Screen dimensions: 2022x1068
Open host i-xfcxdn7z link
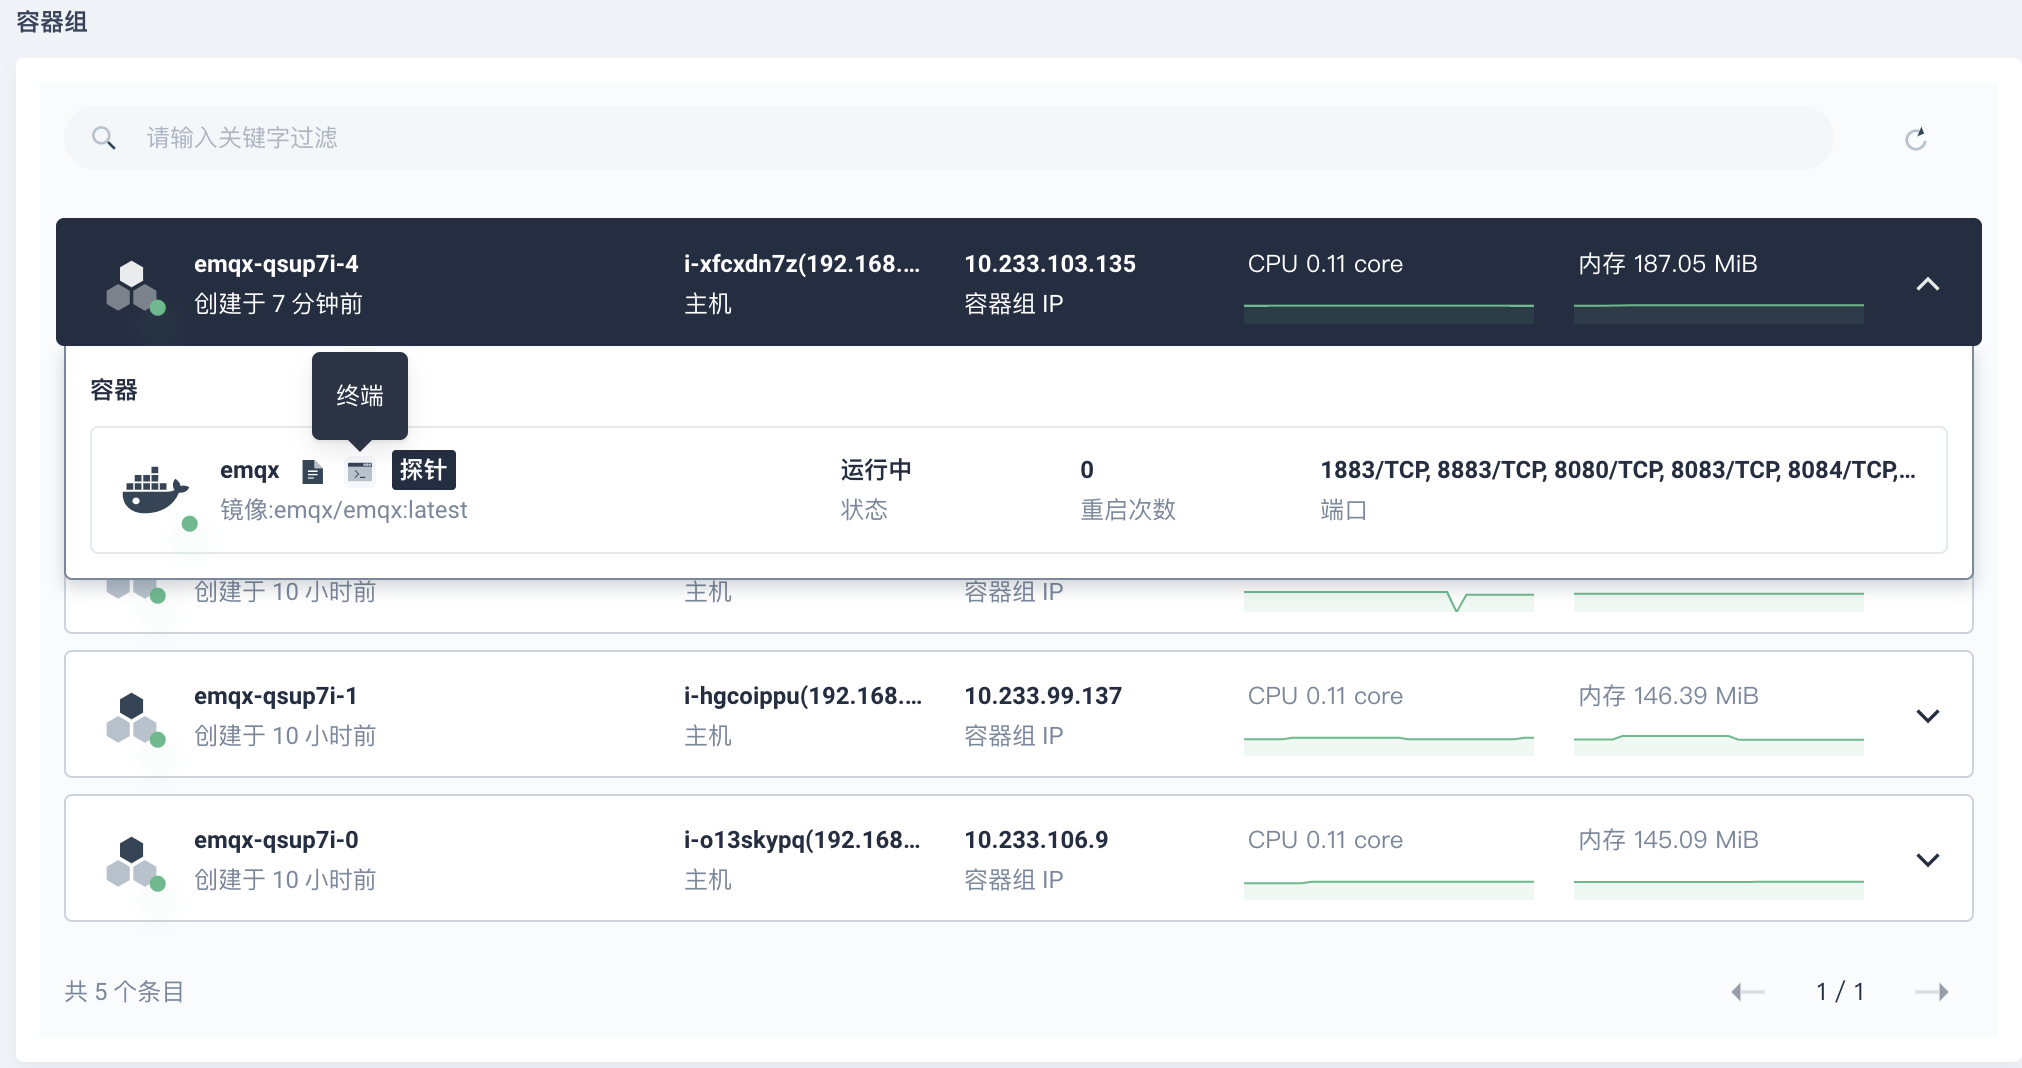coord(802,264)
